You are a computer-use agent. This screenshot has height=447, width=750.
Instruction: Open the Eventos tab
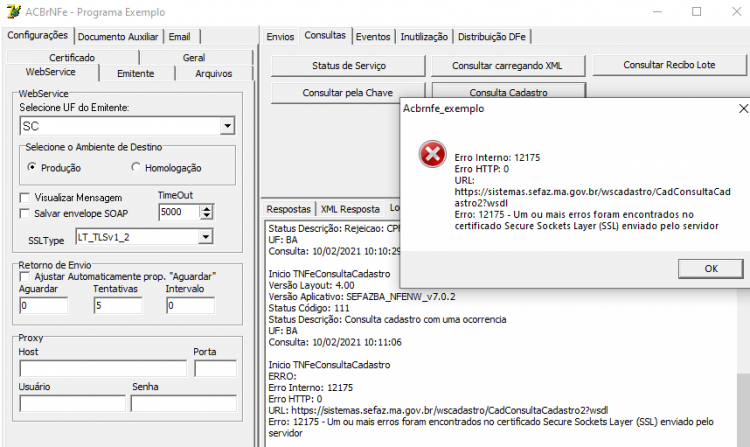tap(373, 37)
